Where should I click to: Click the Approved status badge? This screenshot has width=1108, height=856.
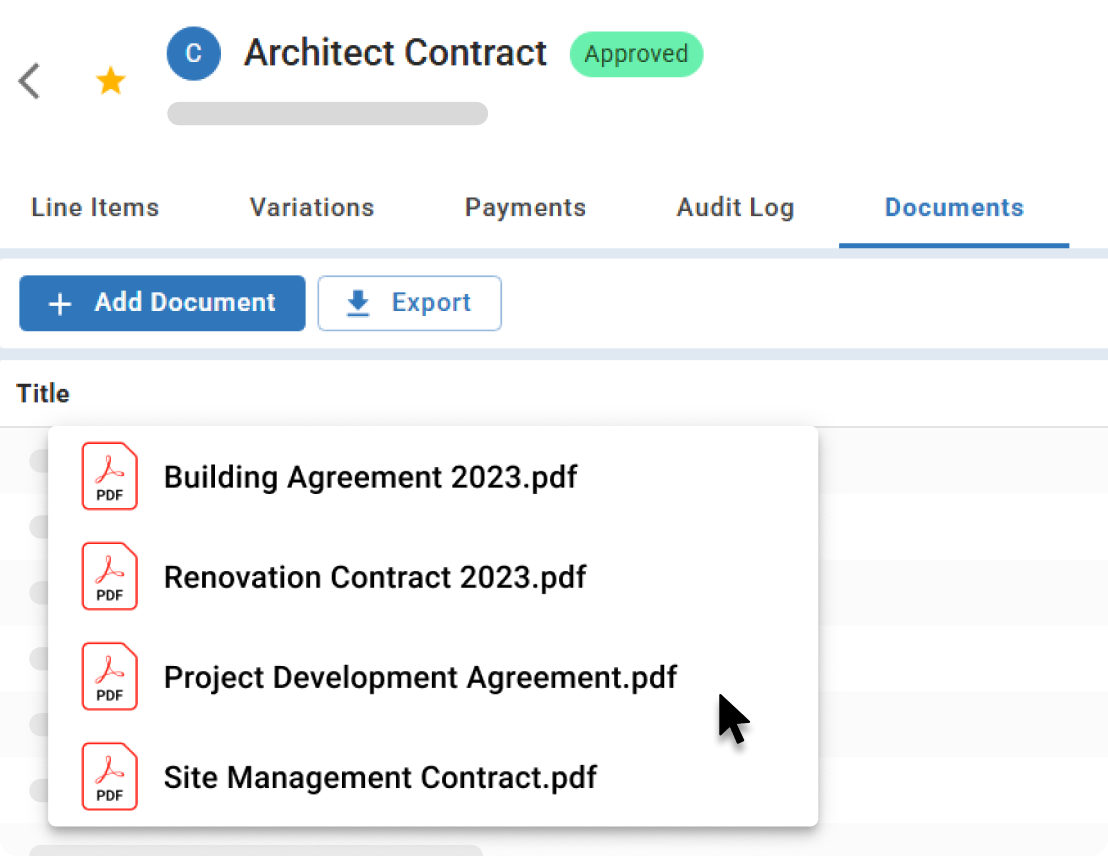point(636,55)
